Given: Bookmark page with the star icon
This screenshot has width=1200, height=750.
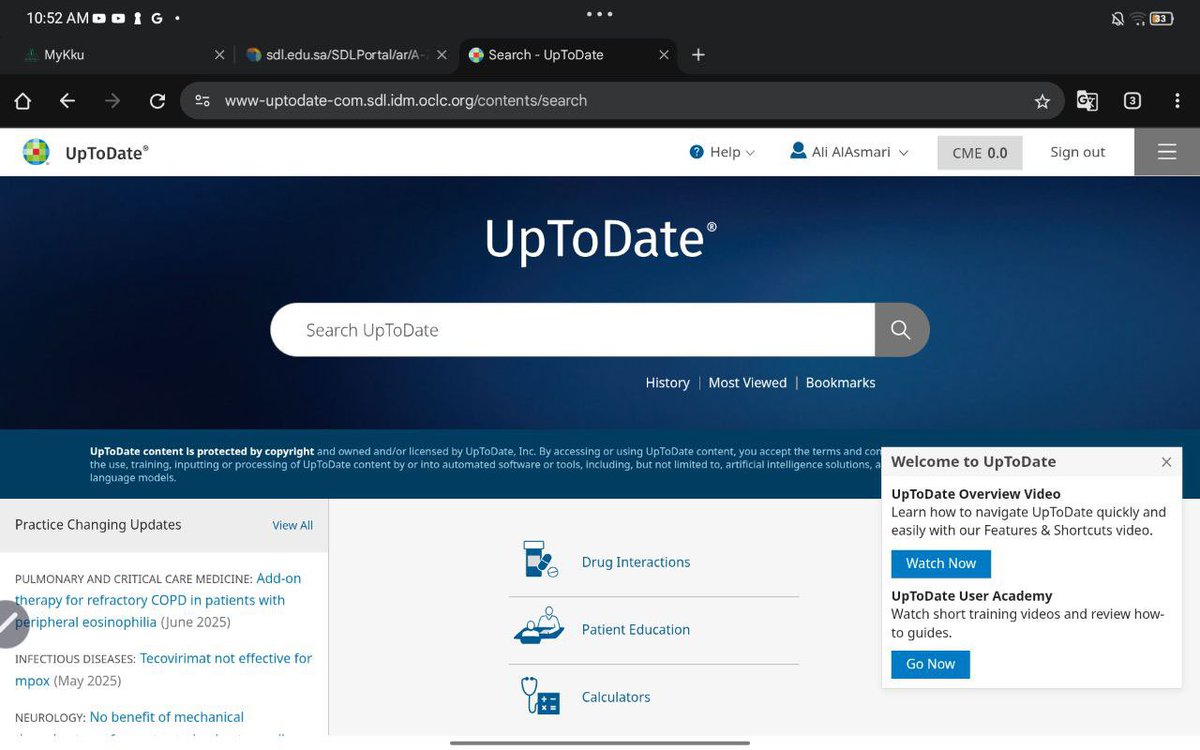Looking at the screenshot, I should click(x=1042, y=101).
